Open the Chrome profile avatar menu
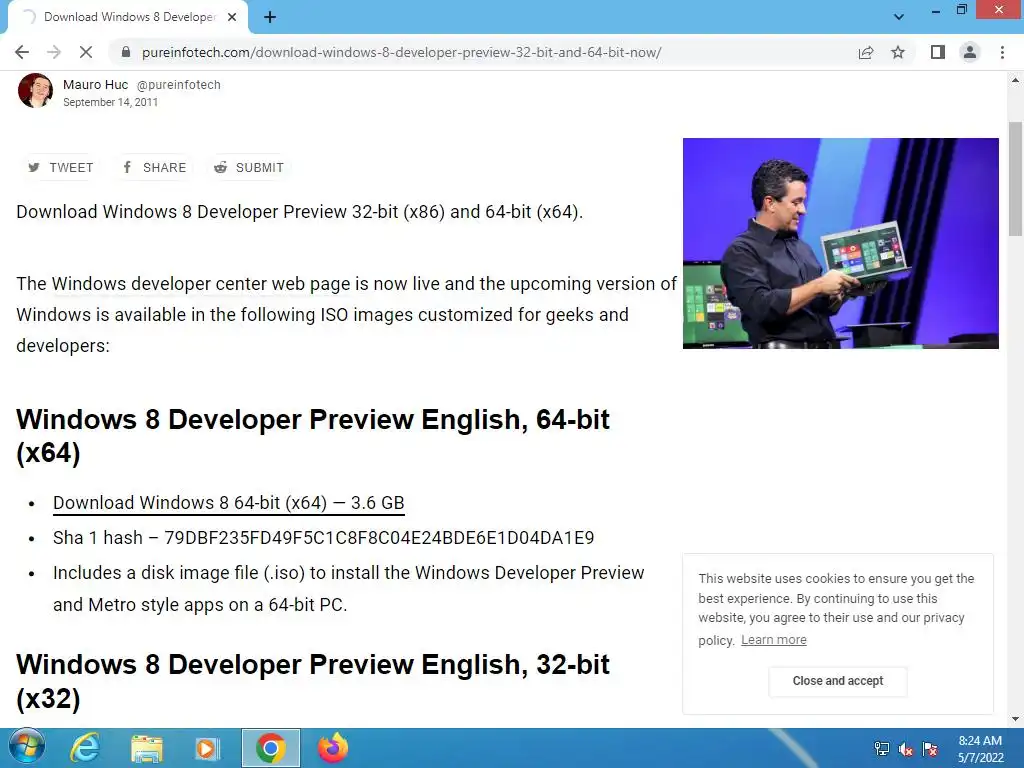The height and width of the screenshot is (768, 1024). click(x=970, y=52)
